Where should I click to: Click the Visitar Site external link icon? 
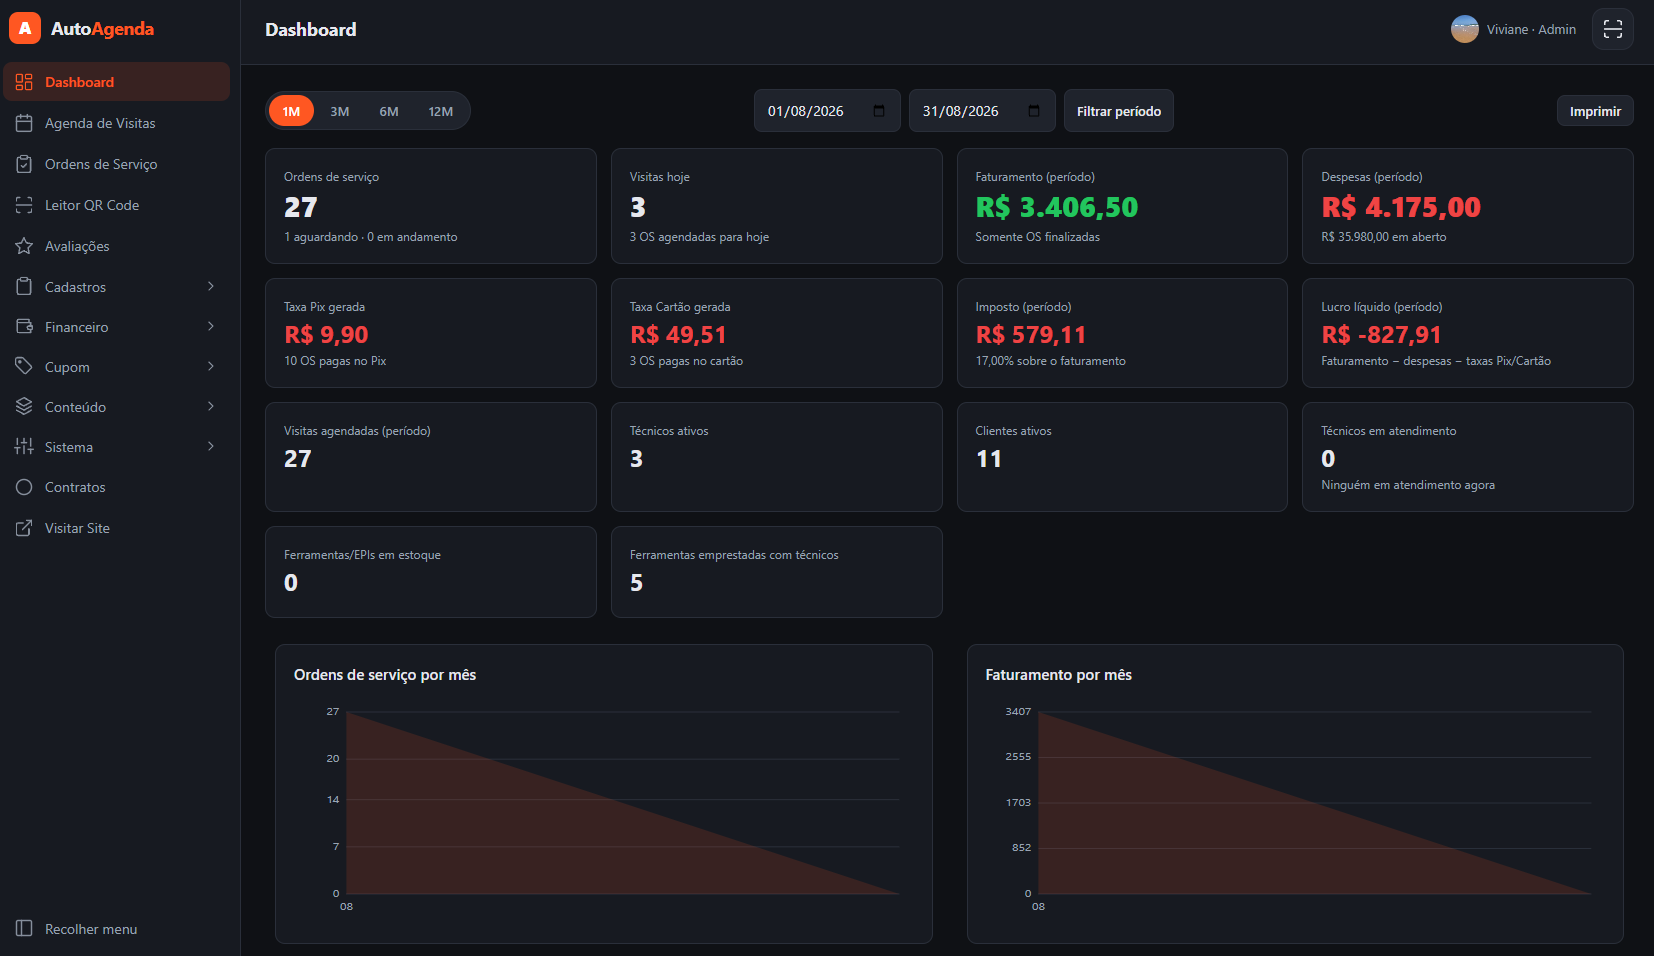24,528
